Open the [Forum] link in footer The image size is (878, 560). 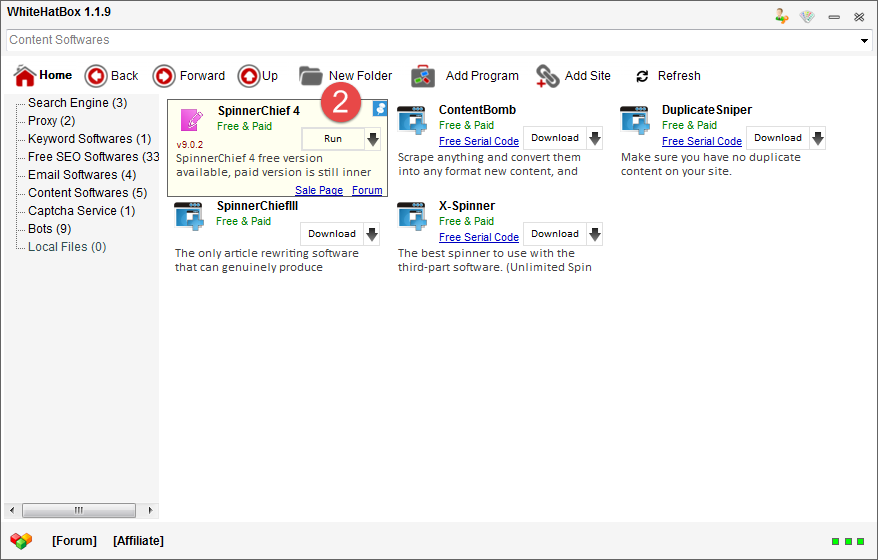pyautogui.click(x=74, y=540)
